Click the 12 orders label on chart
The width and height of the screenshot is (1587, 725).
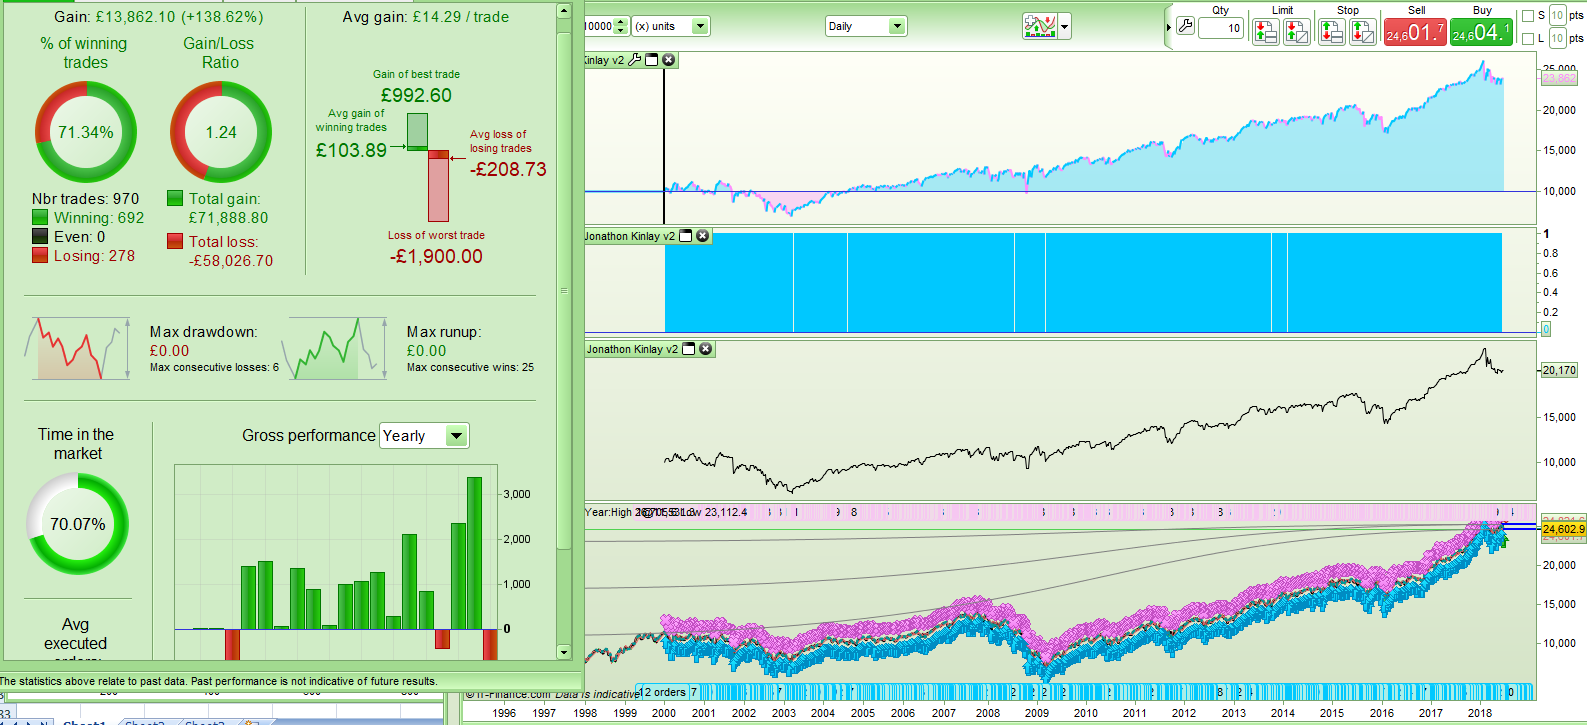coord(663,692)
